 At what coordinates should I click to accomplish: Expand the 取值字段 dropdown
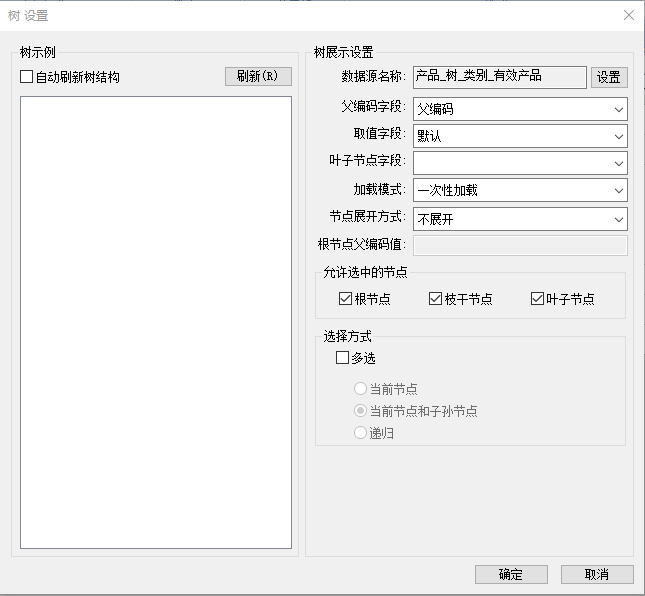(520, 136)
